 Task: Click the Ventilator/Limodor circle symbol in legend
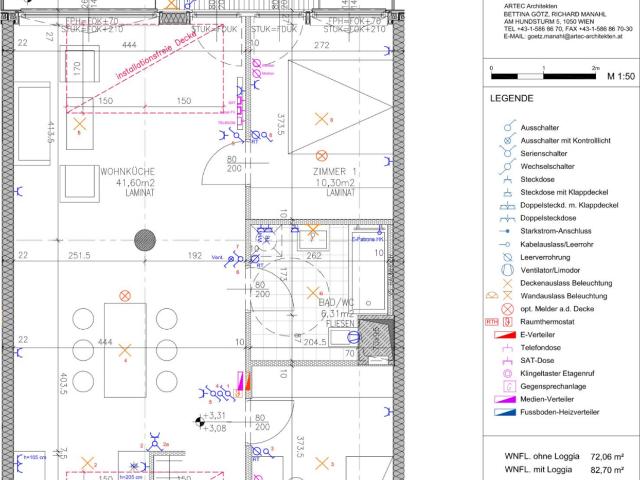pyautogui.click(x=507, y=270)
